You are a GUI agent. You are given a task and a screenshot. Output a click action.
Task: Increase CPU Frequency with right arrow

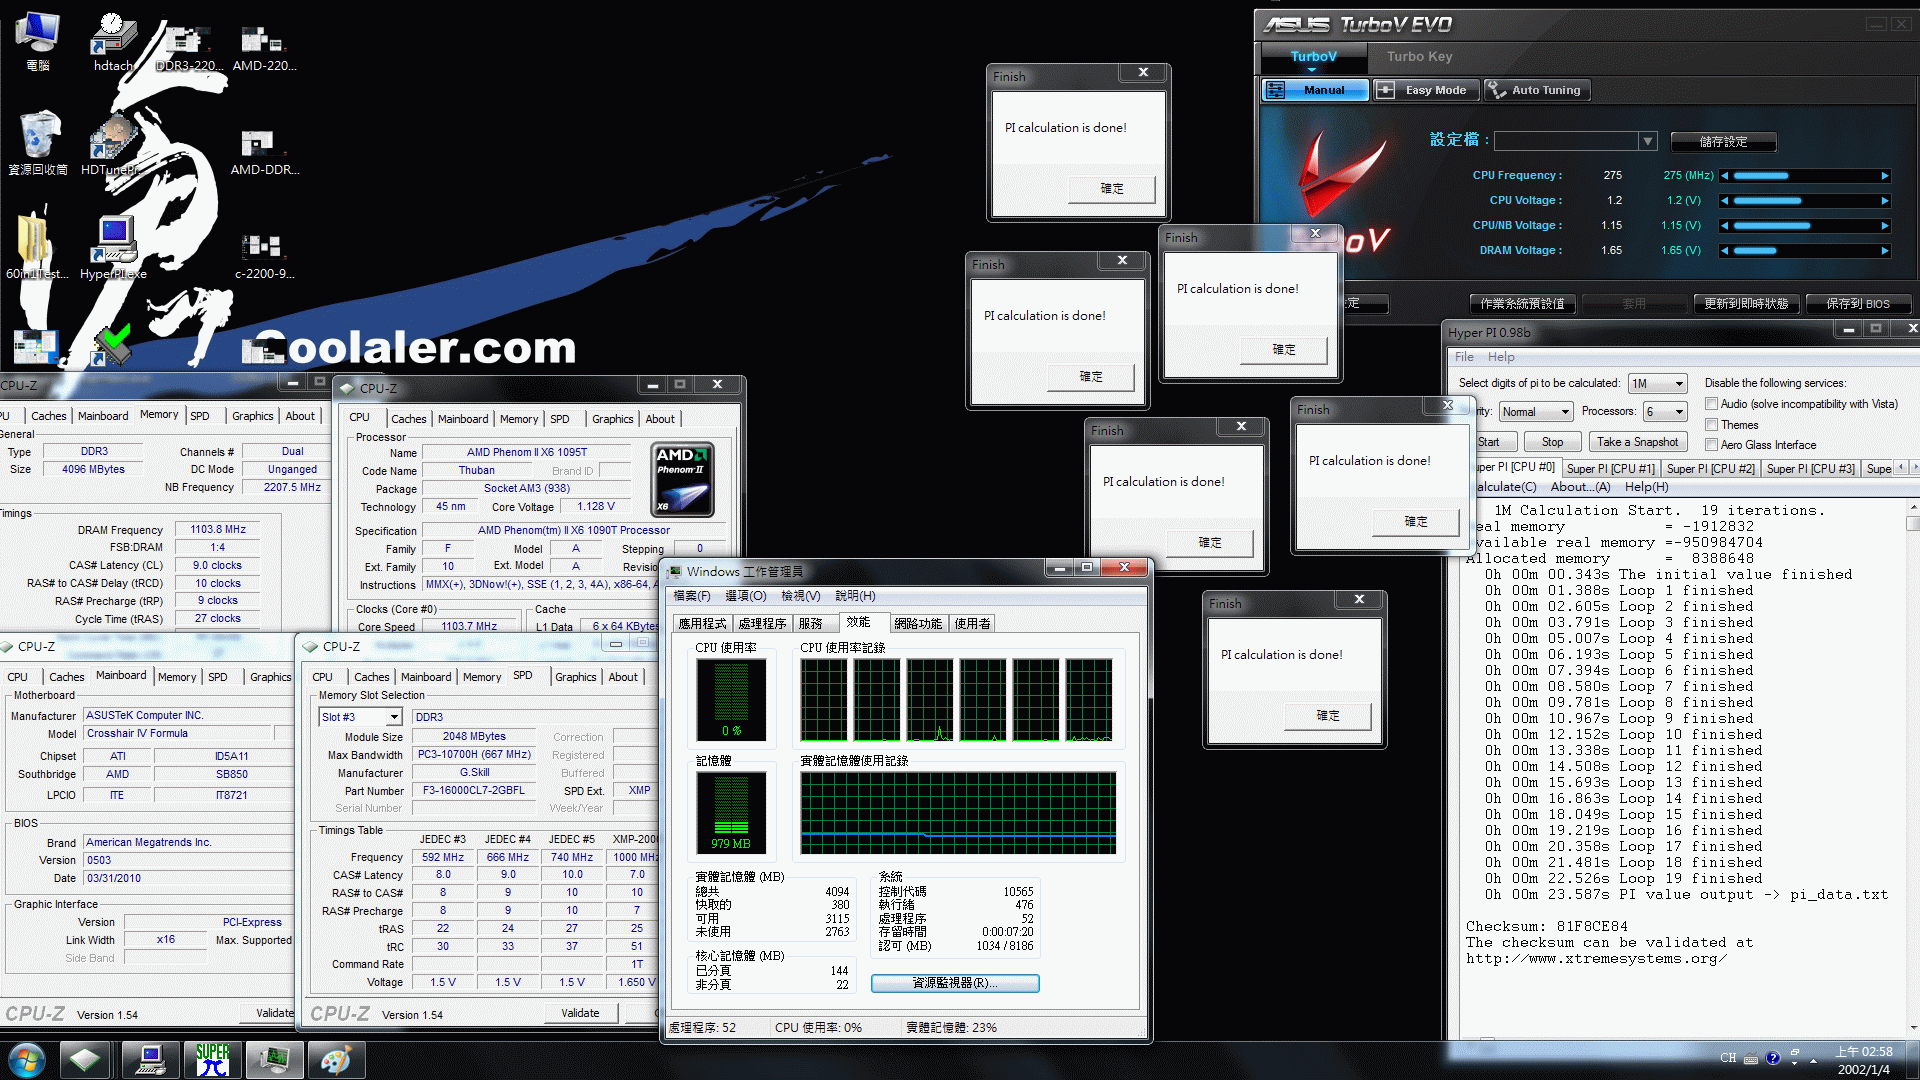click(1885, 175)
